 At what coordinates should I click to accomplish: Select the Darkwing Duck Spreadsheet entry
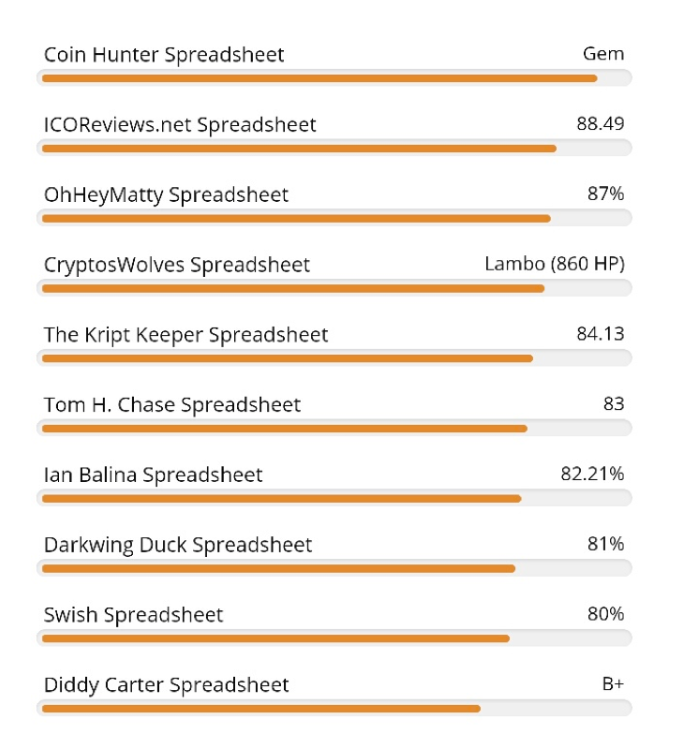click(178, 545)
